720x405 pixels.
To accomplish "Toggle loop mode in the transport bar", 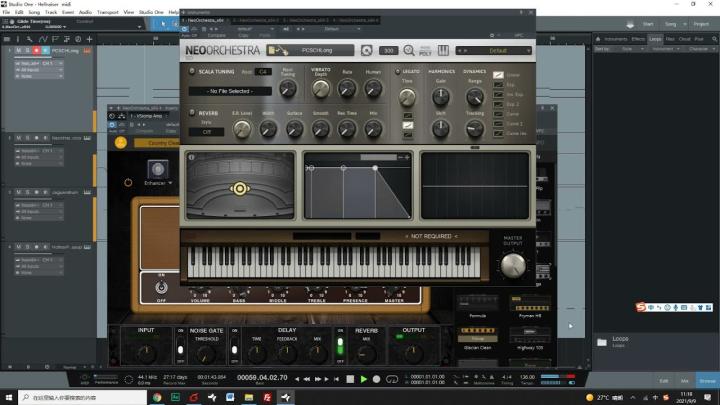I will [x=392, y=379].
